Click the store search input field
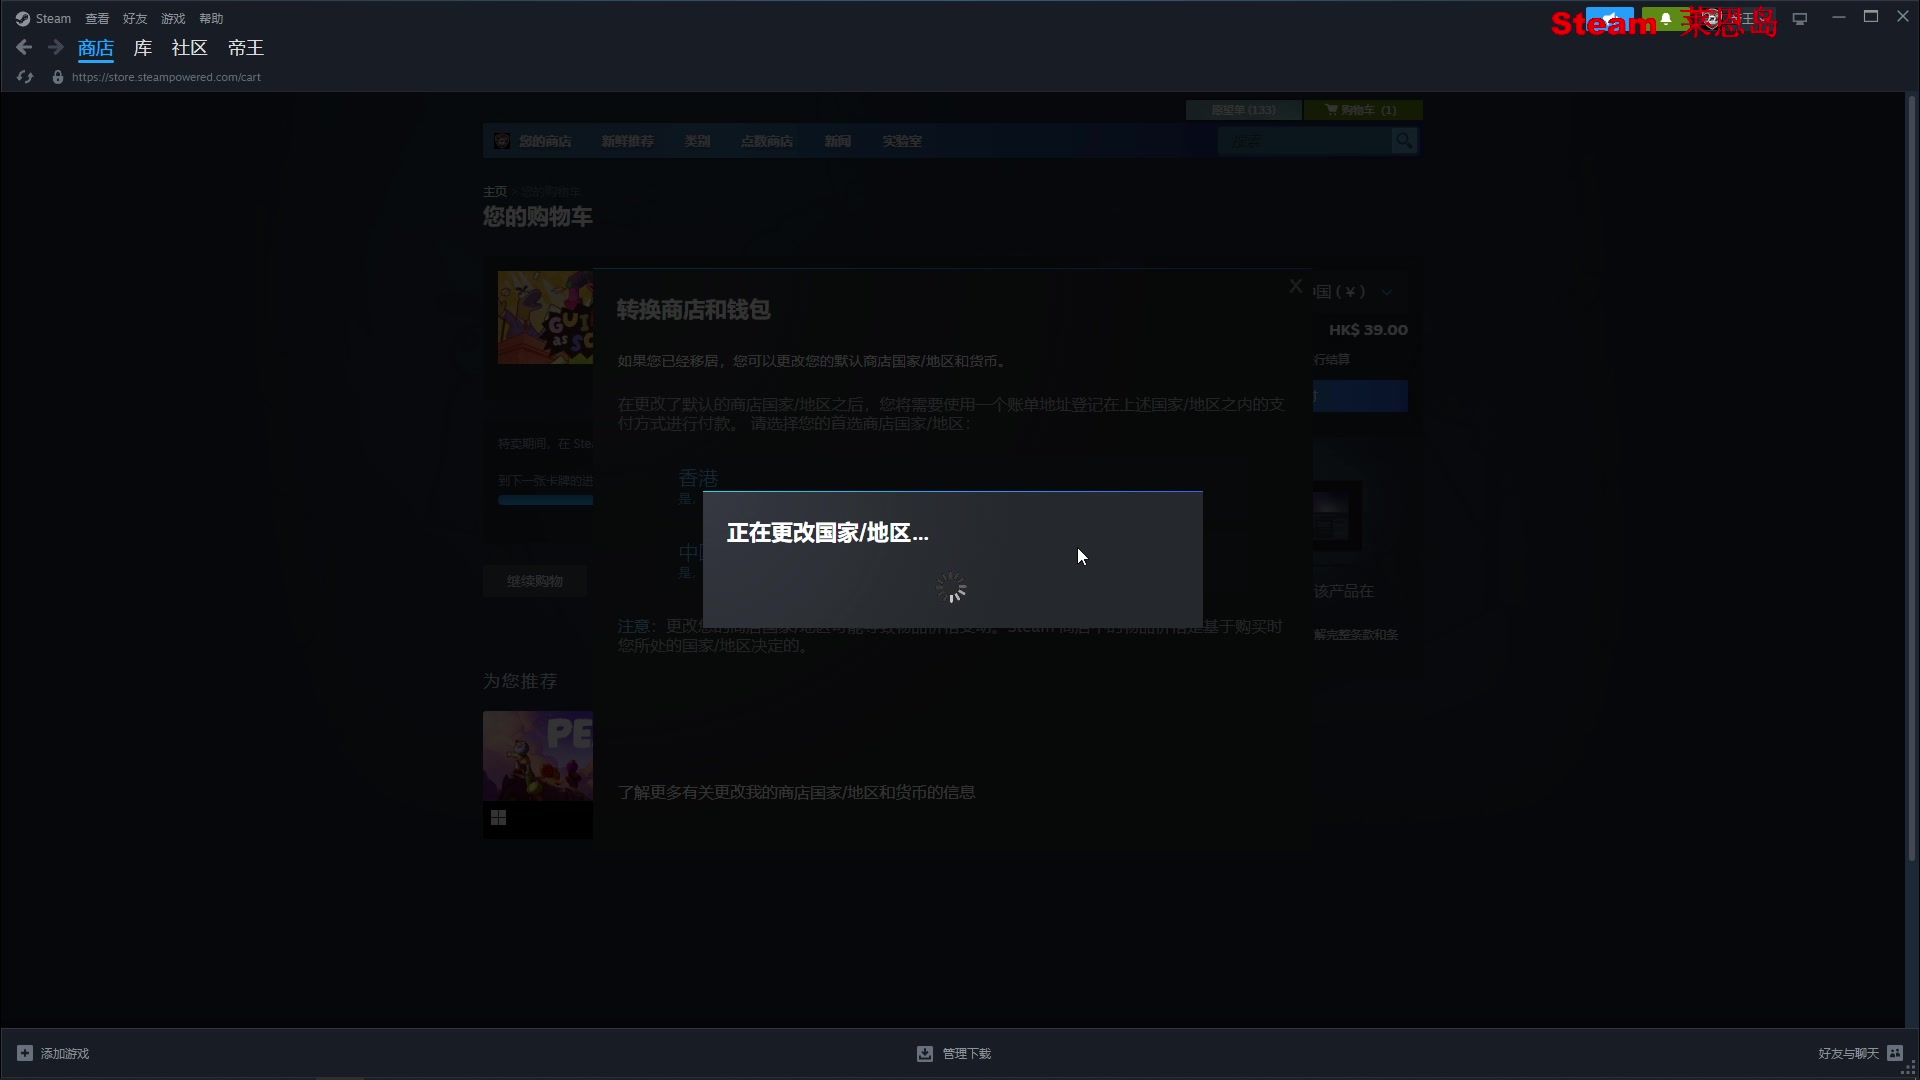This screenshot has height=1080, width=1920. pyautogui.click(x=1304, y=141)
